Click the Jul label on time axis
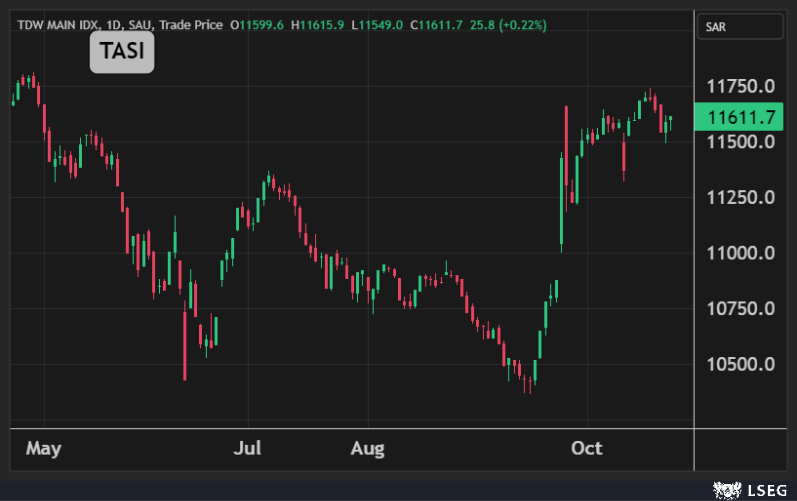The image size is (797, 501). pyautogui.click(x=246, y=448)
